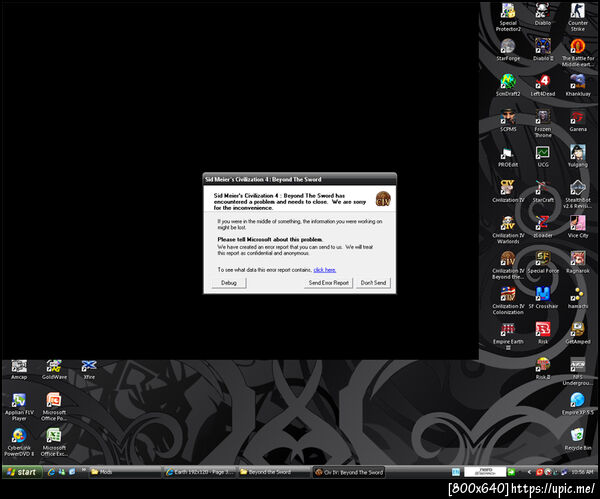Open the Special Protector2 desktop icon
600x499 pixels.
[508, 17]
